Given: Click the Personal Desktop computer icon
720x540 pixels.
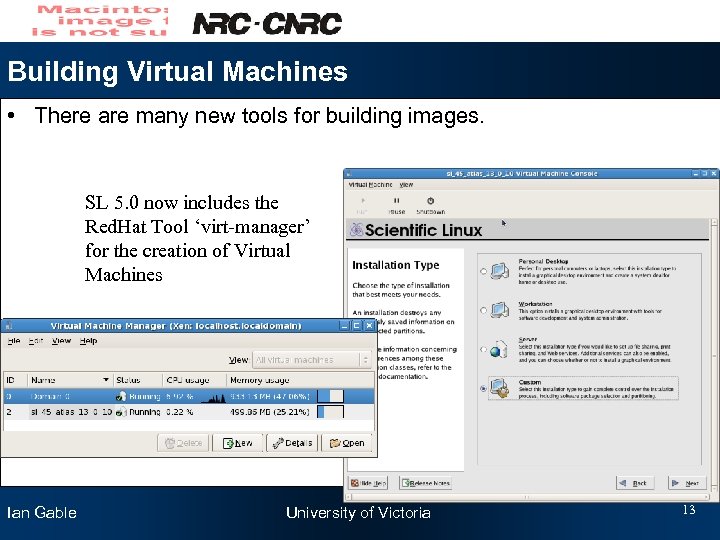Looking at the screenshot, I should 500,271.
